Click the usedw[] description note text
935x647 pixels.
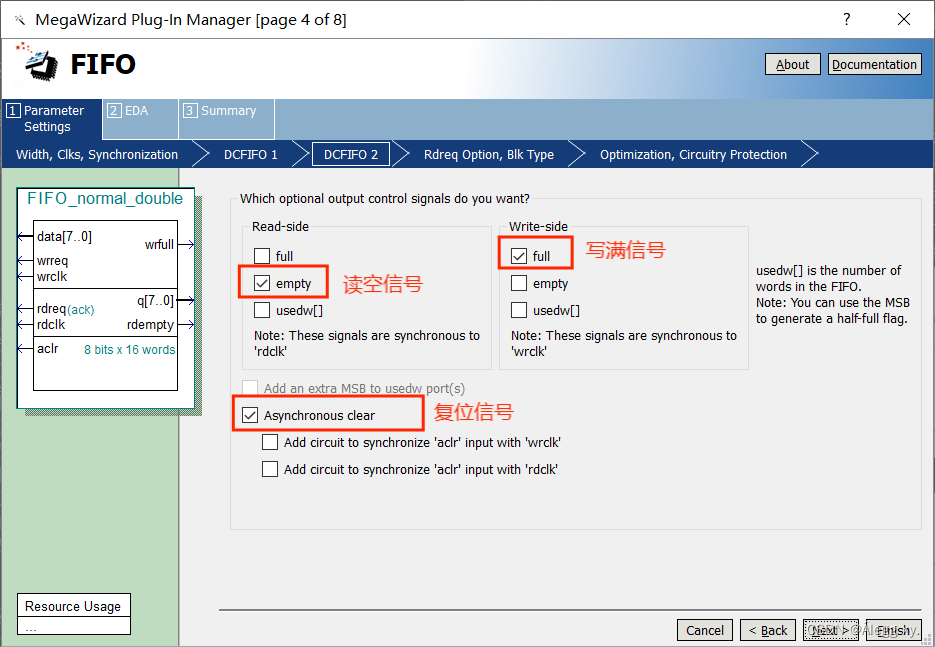[833, 295]
